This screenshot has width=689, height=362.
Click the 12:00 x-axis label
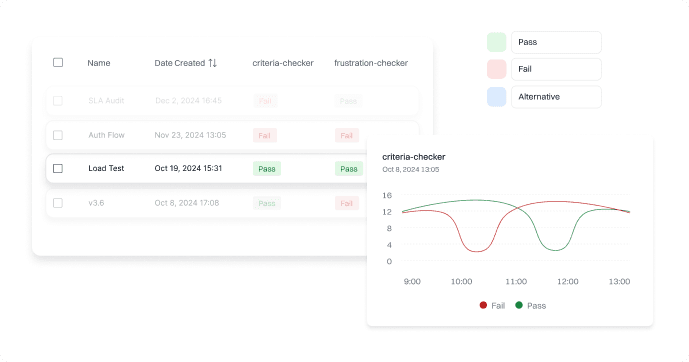pyautogui.click(x=568, y=281)
